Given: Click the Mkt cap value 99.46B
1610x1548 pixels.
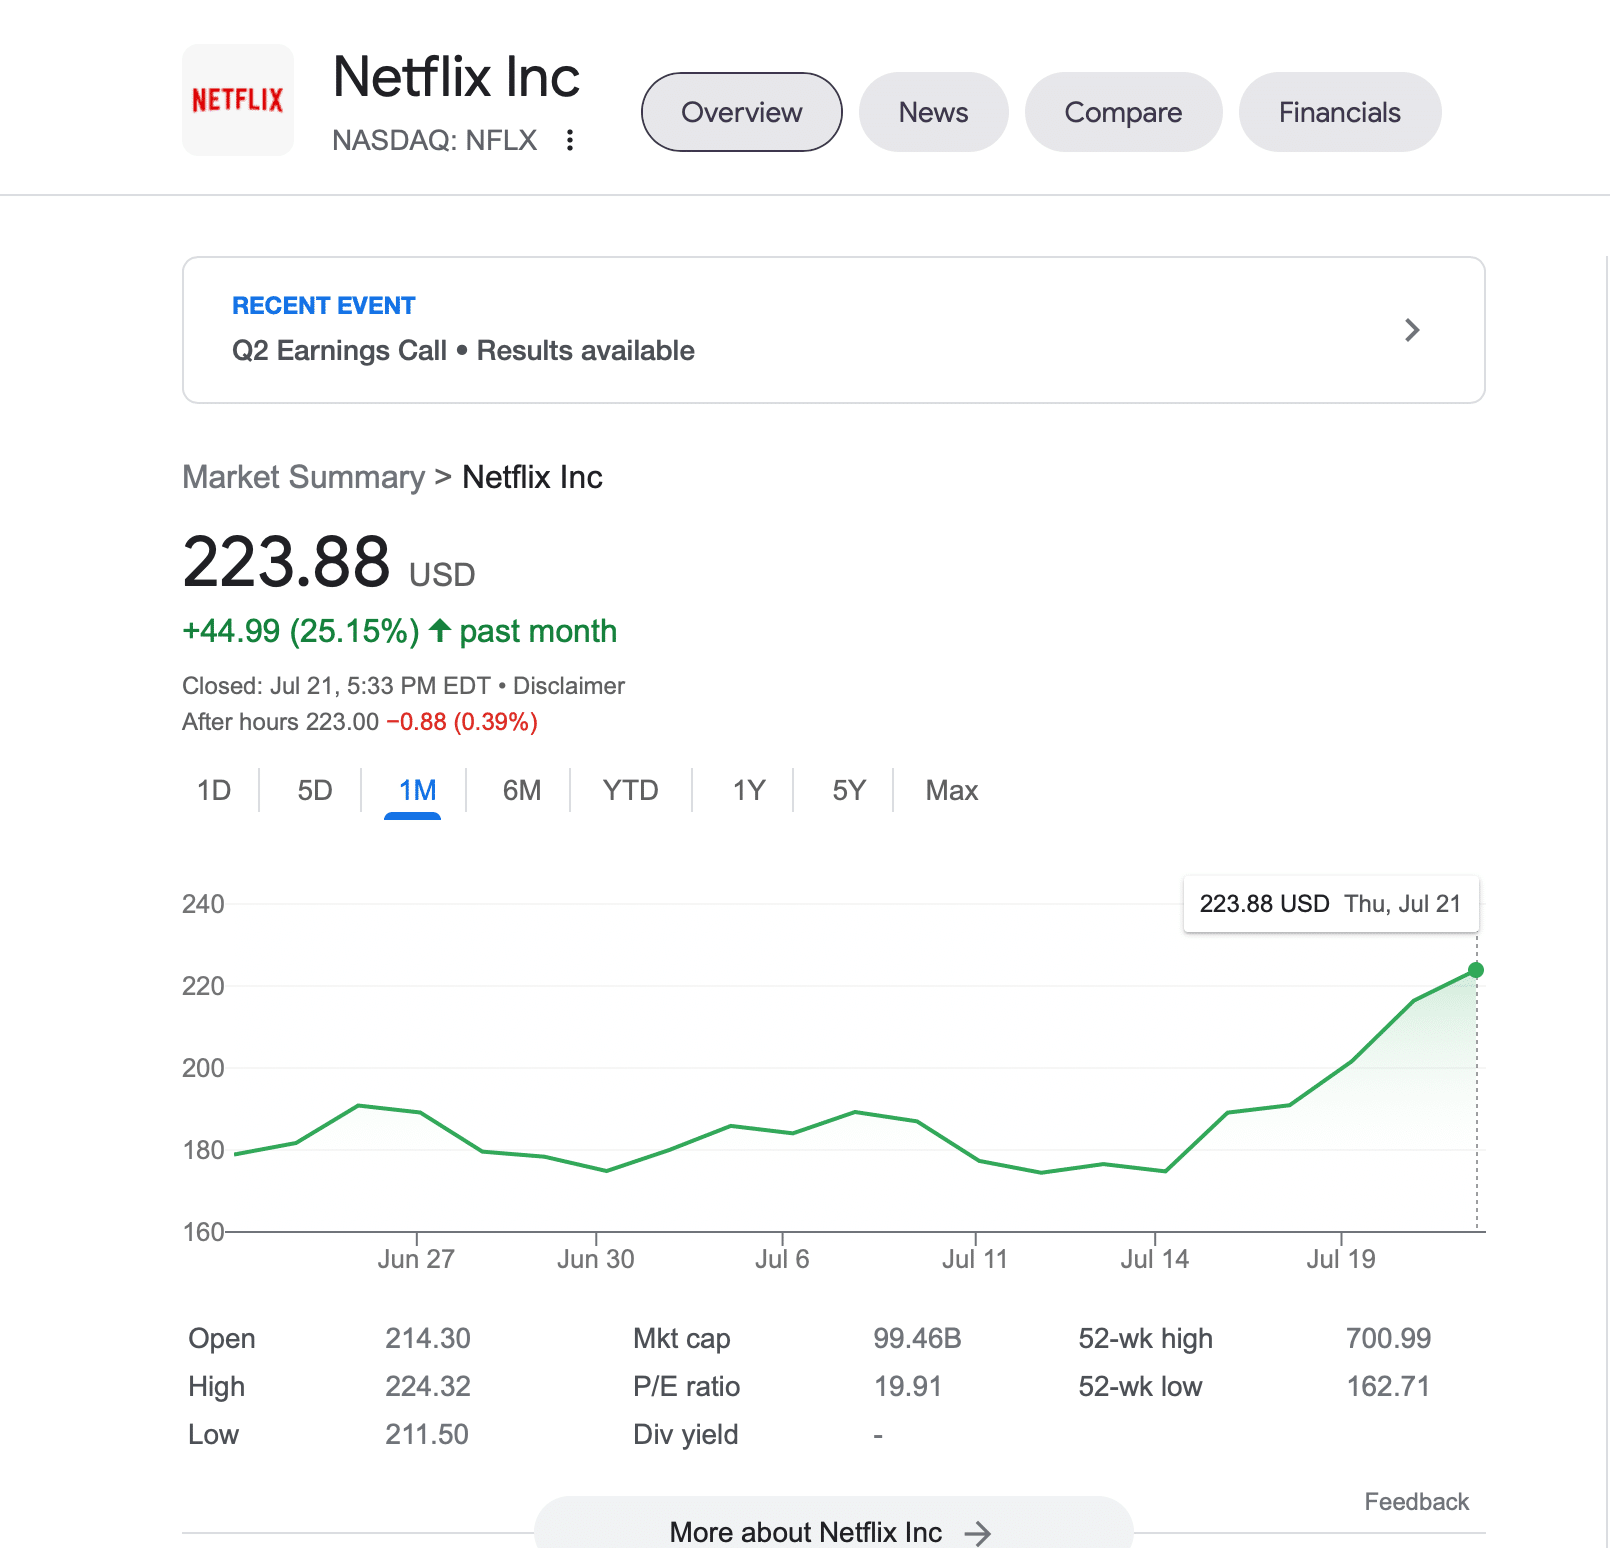Looking at the screenshot, I should [x=917, y=1338].
